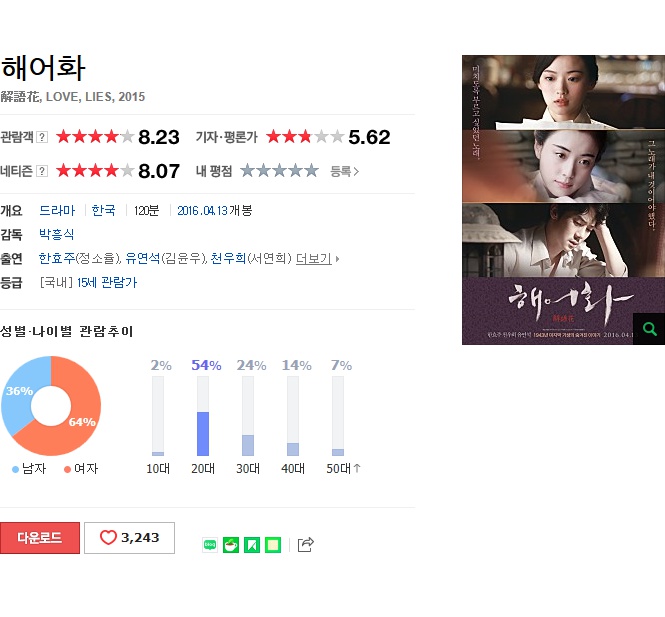Open actor 유연석's profile link

click(x=143, y=258)
